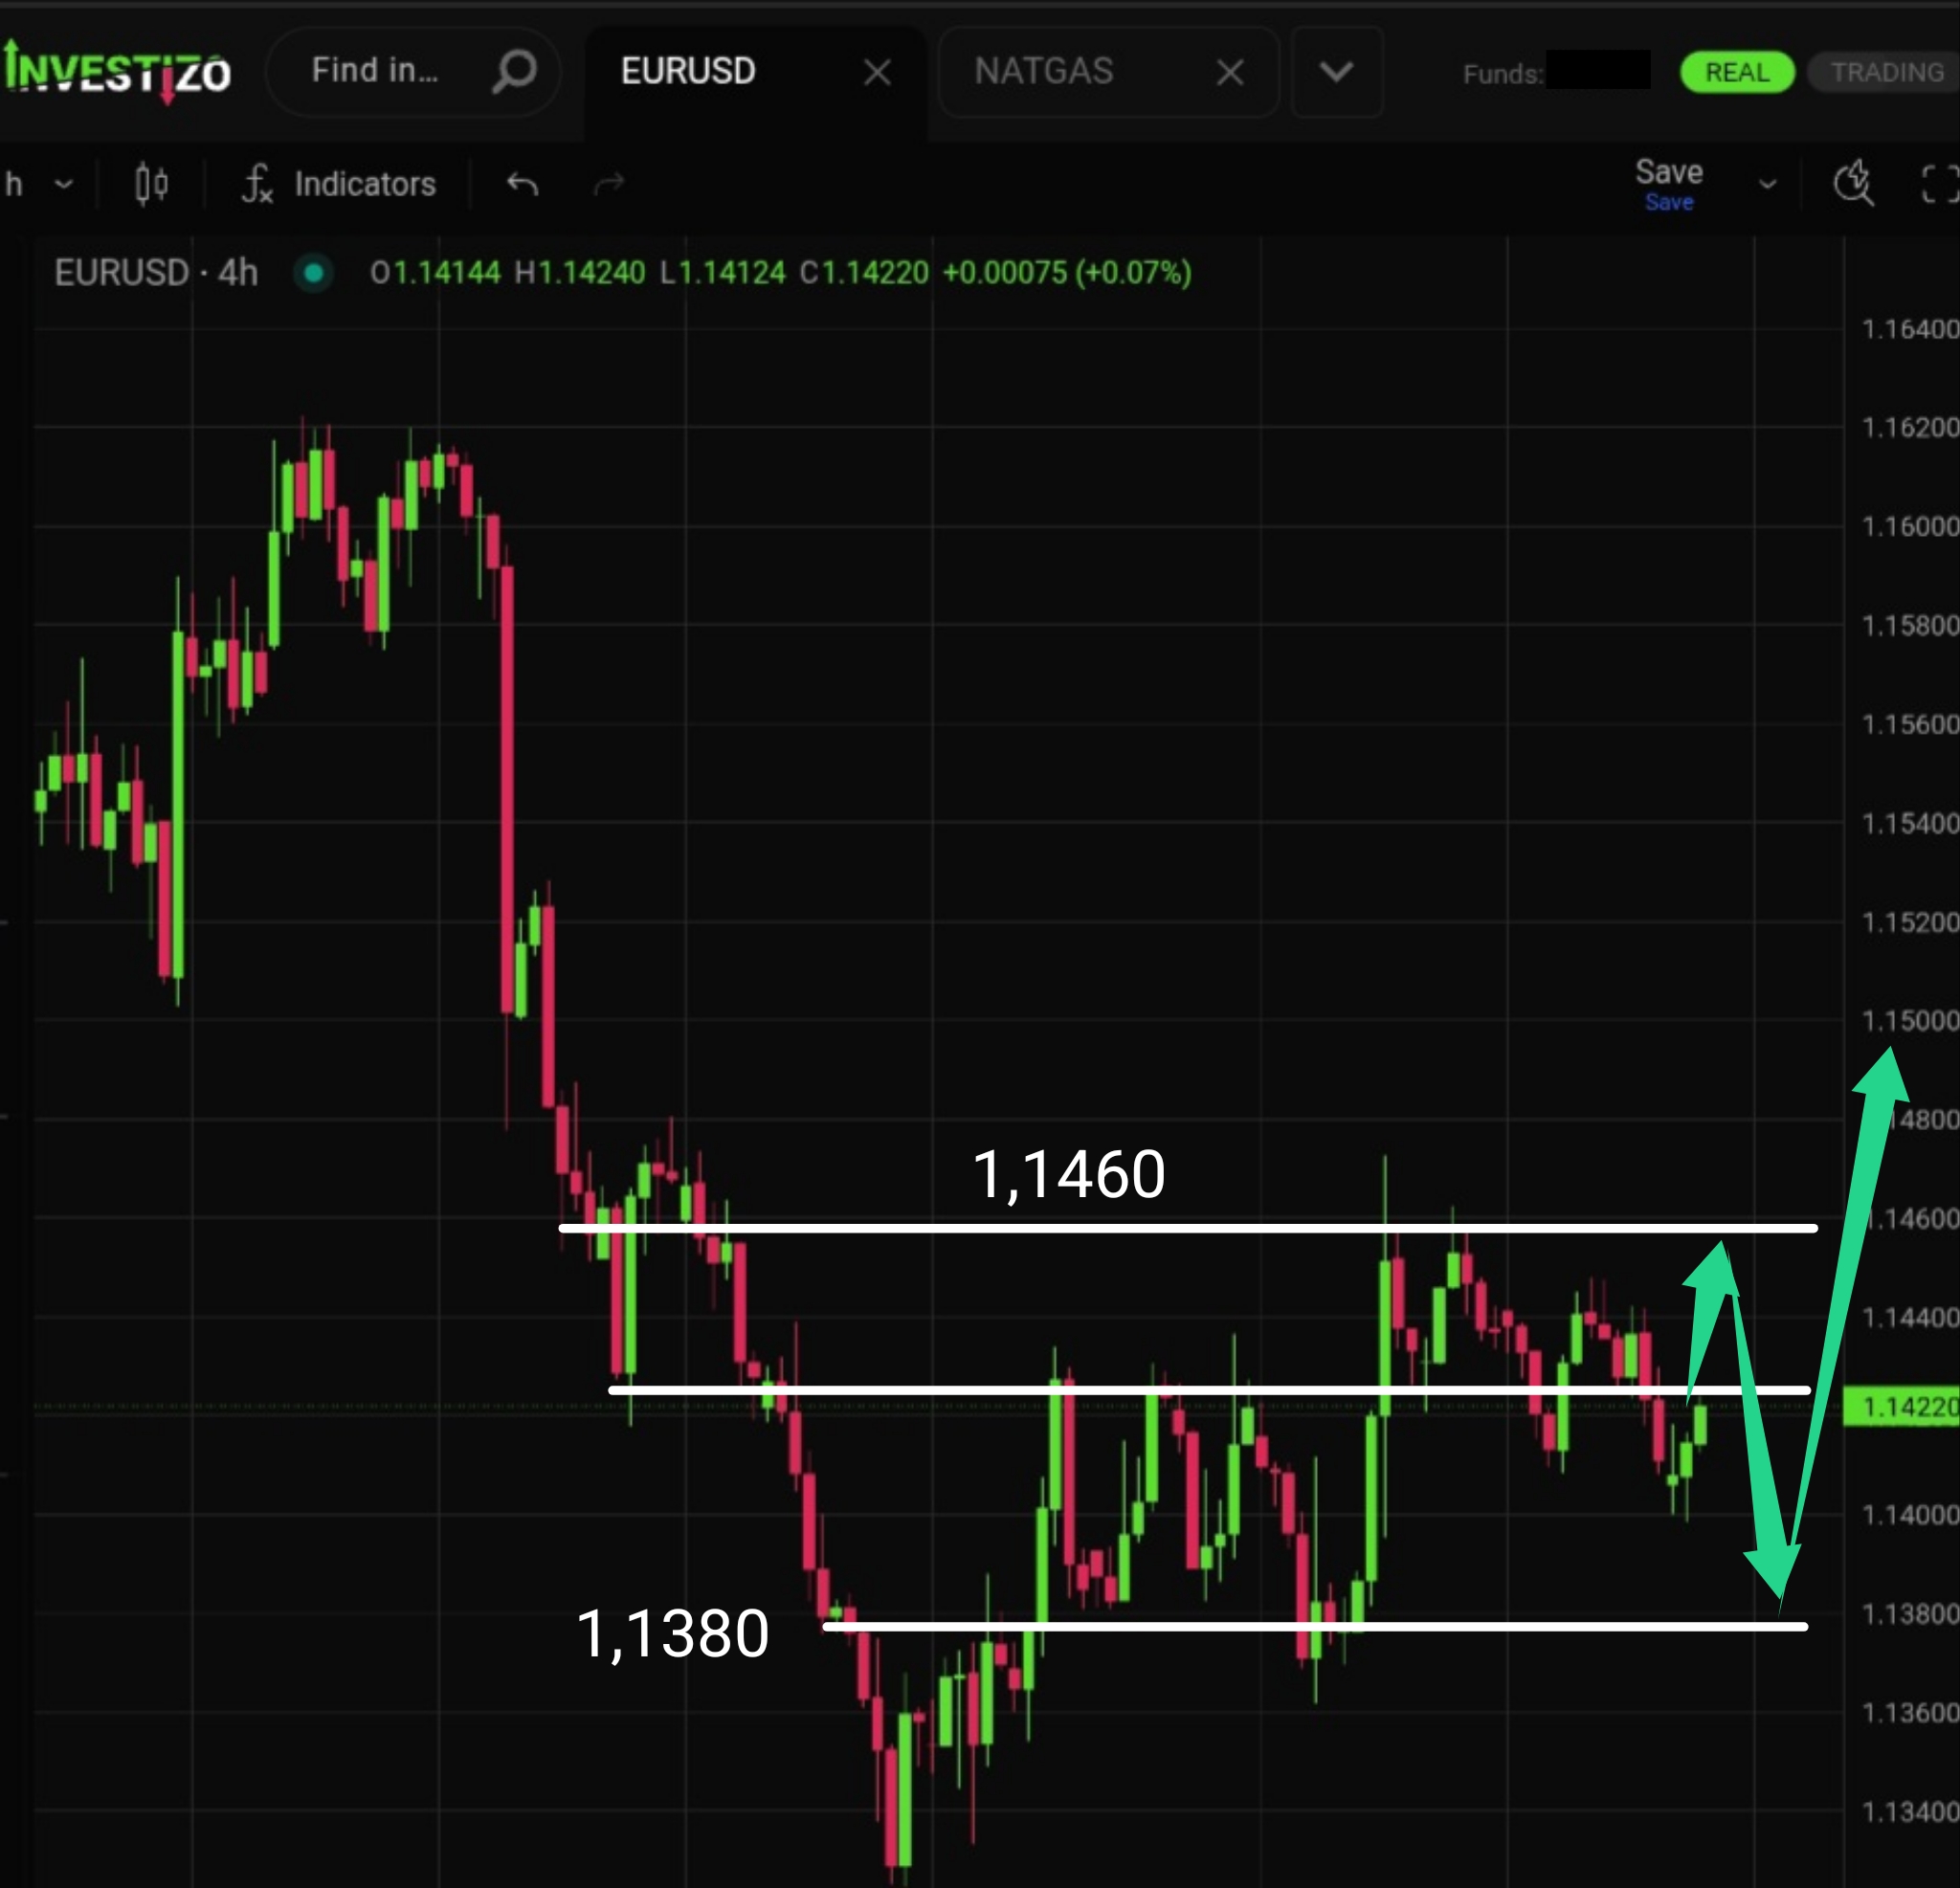Click the undo arrow

[x=522, y=184]
